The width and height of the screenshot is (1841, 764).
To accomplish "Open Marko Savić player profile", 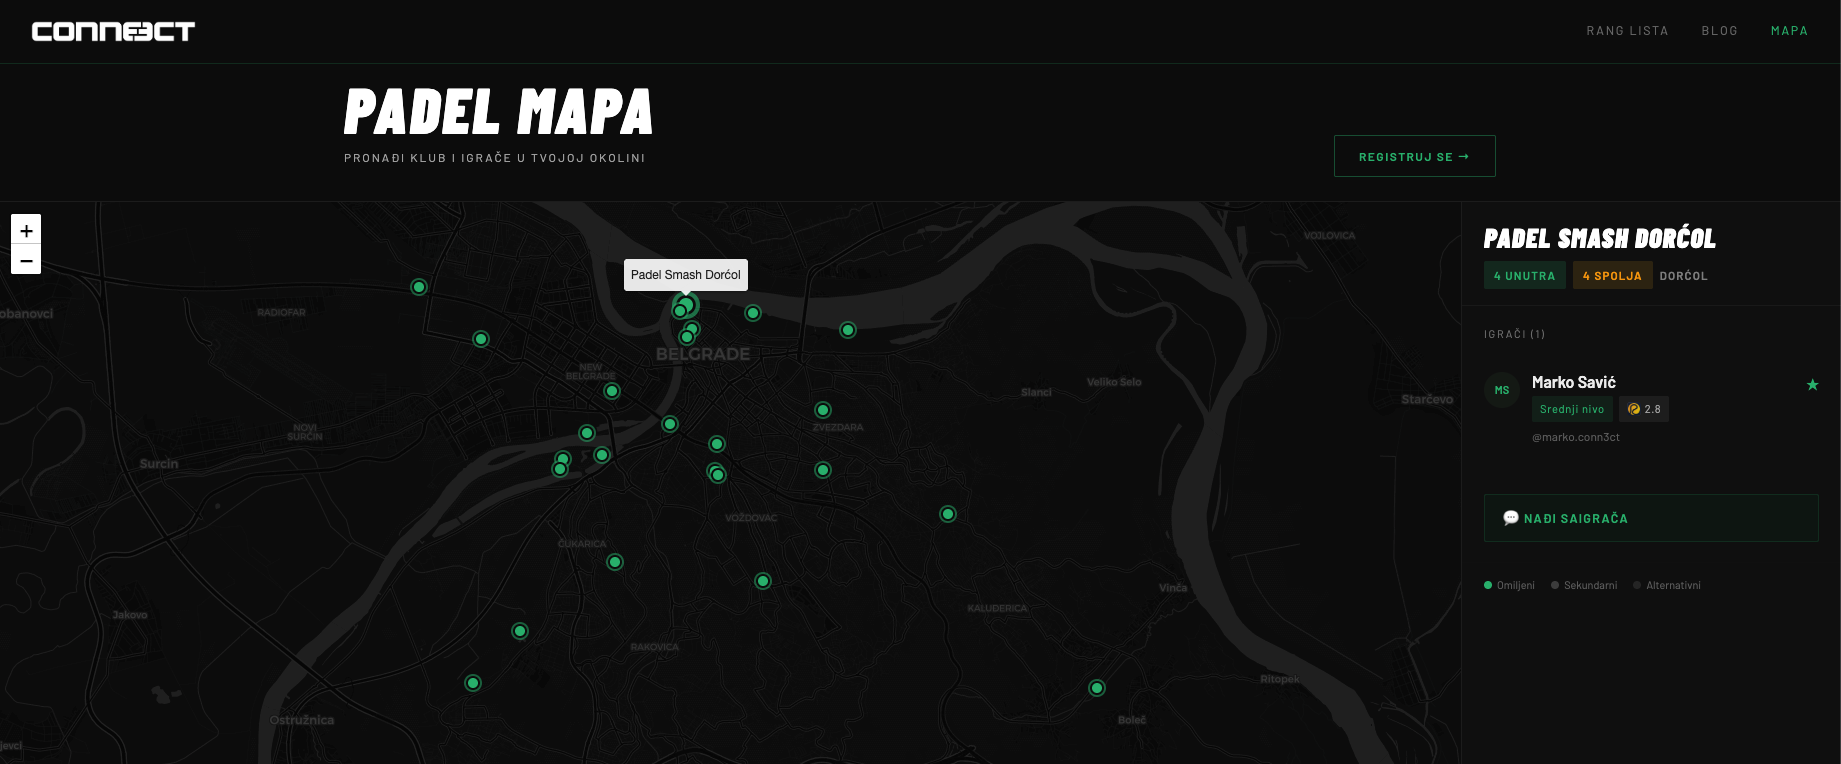I will (1573, 382).
